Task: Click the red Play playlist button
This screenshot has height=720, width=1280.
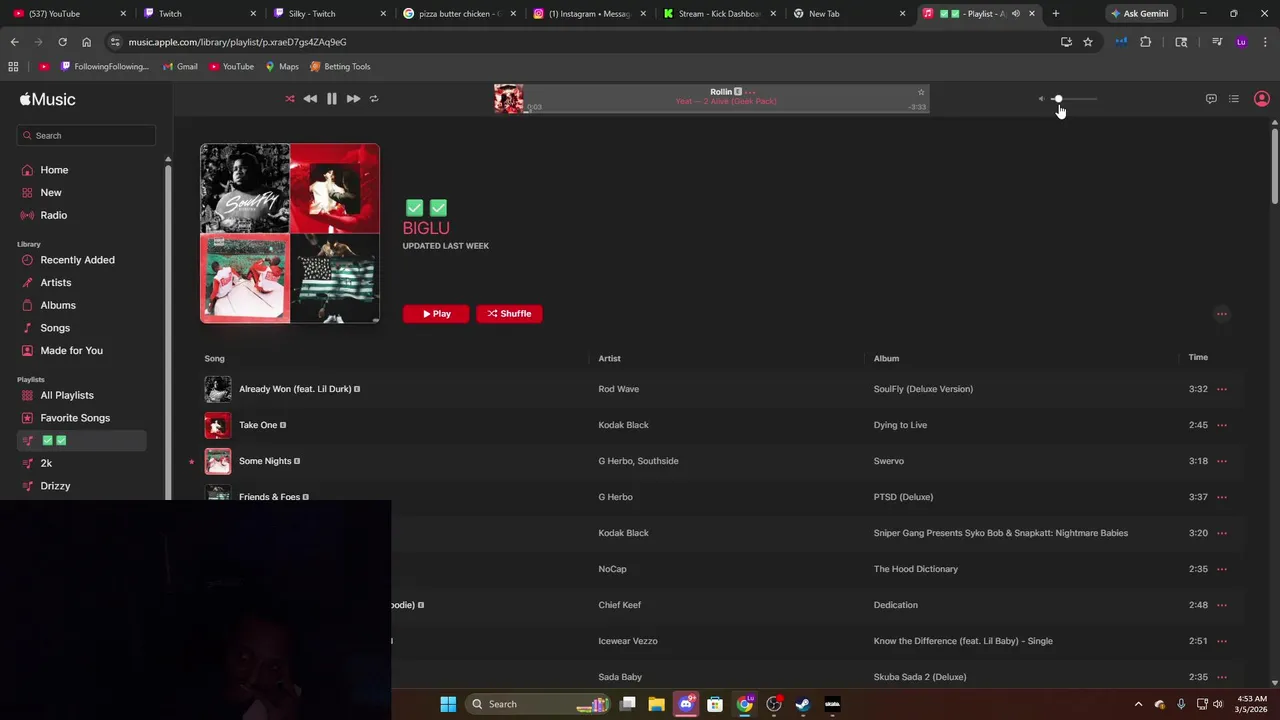Action: point(436,314)
